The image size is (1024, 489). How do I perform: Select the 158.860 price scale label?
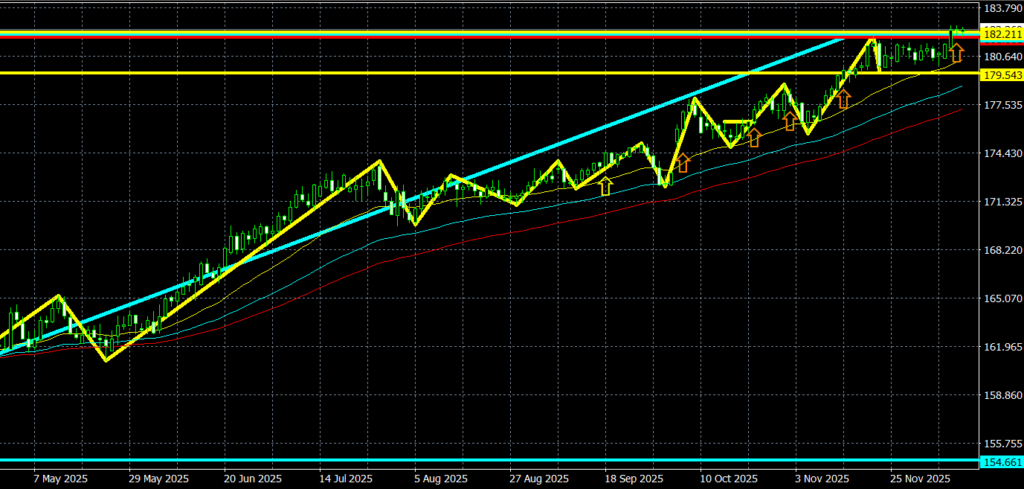click(x=1000, y=395)
